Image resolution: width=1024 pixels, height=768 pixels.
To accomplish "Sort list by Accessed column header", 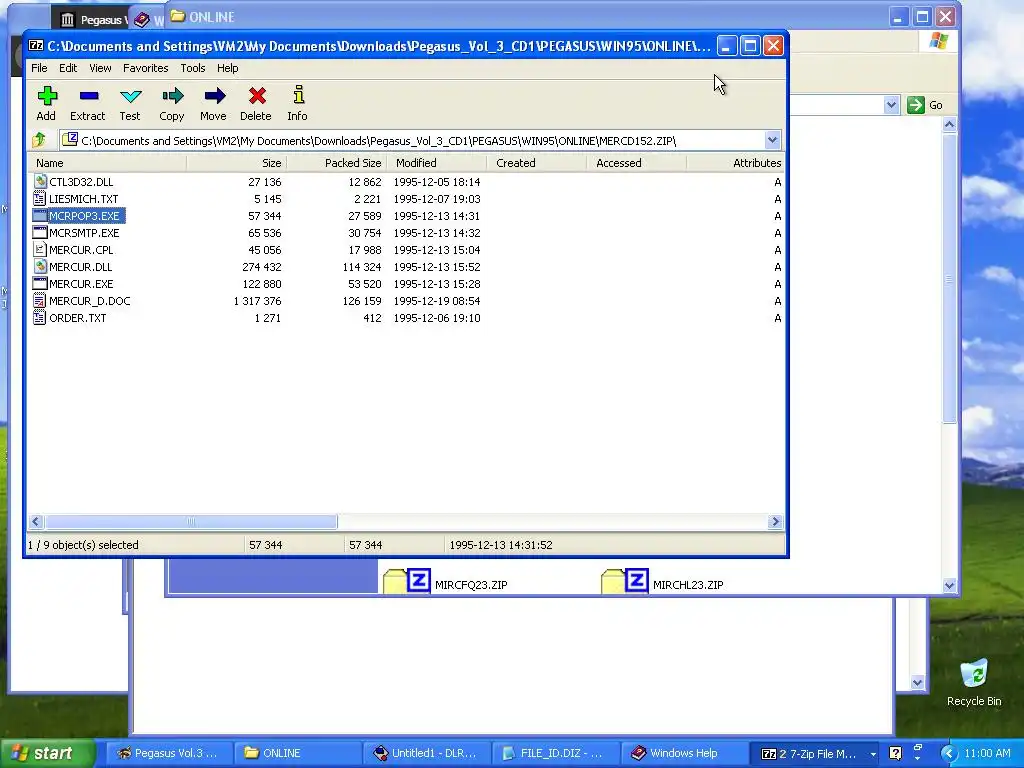I will pos(636,163).
